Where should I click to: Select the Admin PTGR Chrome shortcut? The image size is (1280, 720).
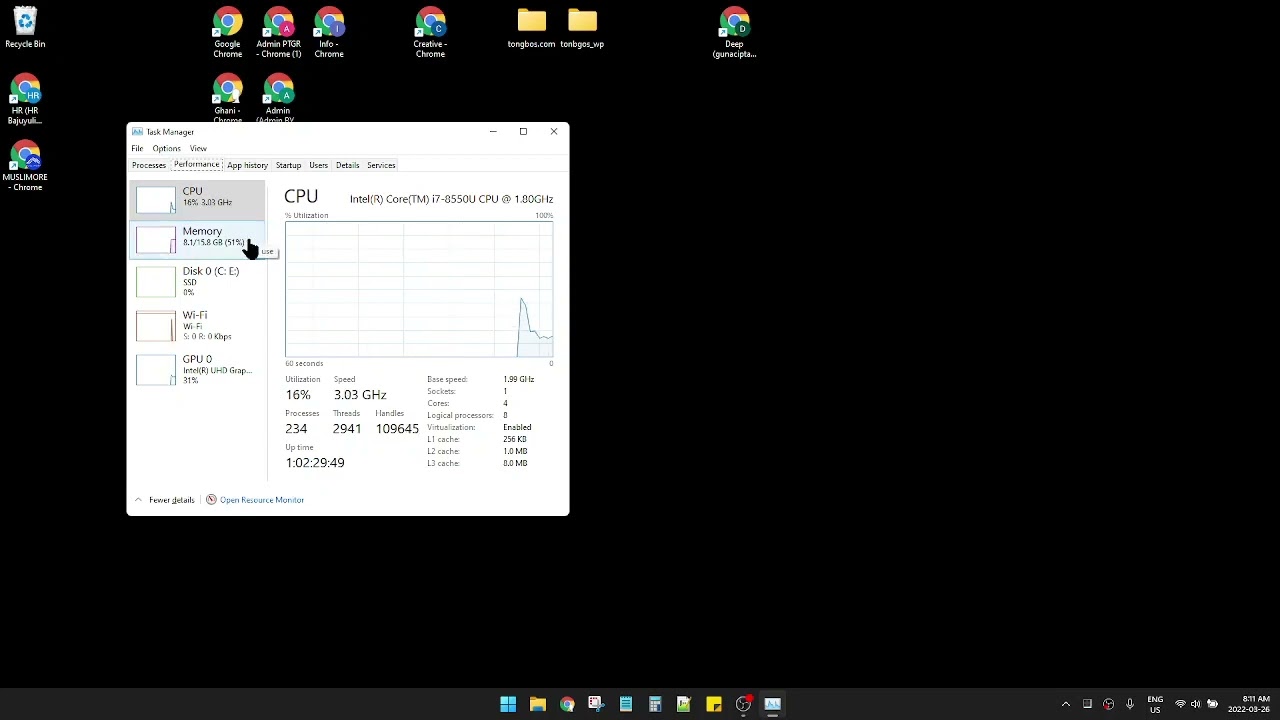278,33
